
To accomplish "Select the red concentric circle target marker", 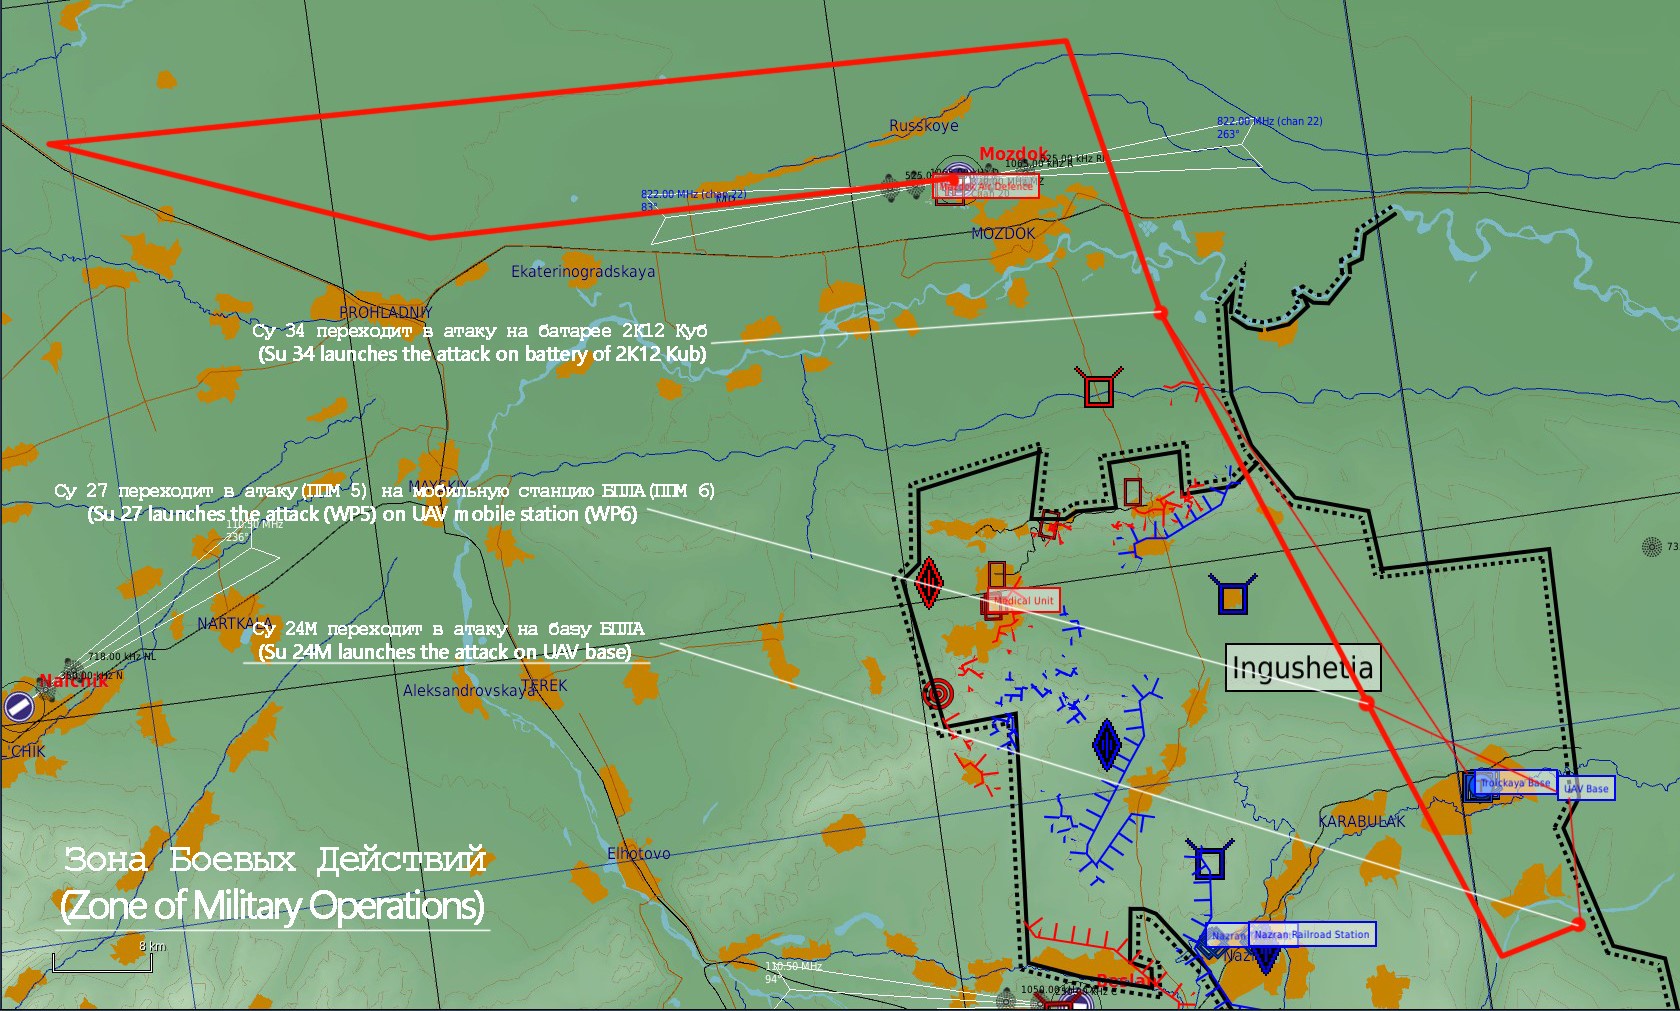I will point(937,693).
